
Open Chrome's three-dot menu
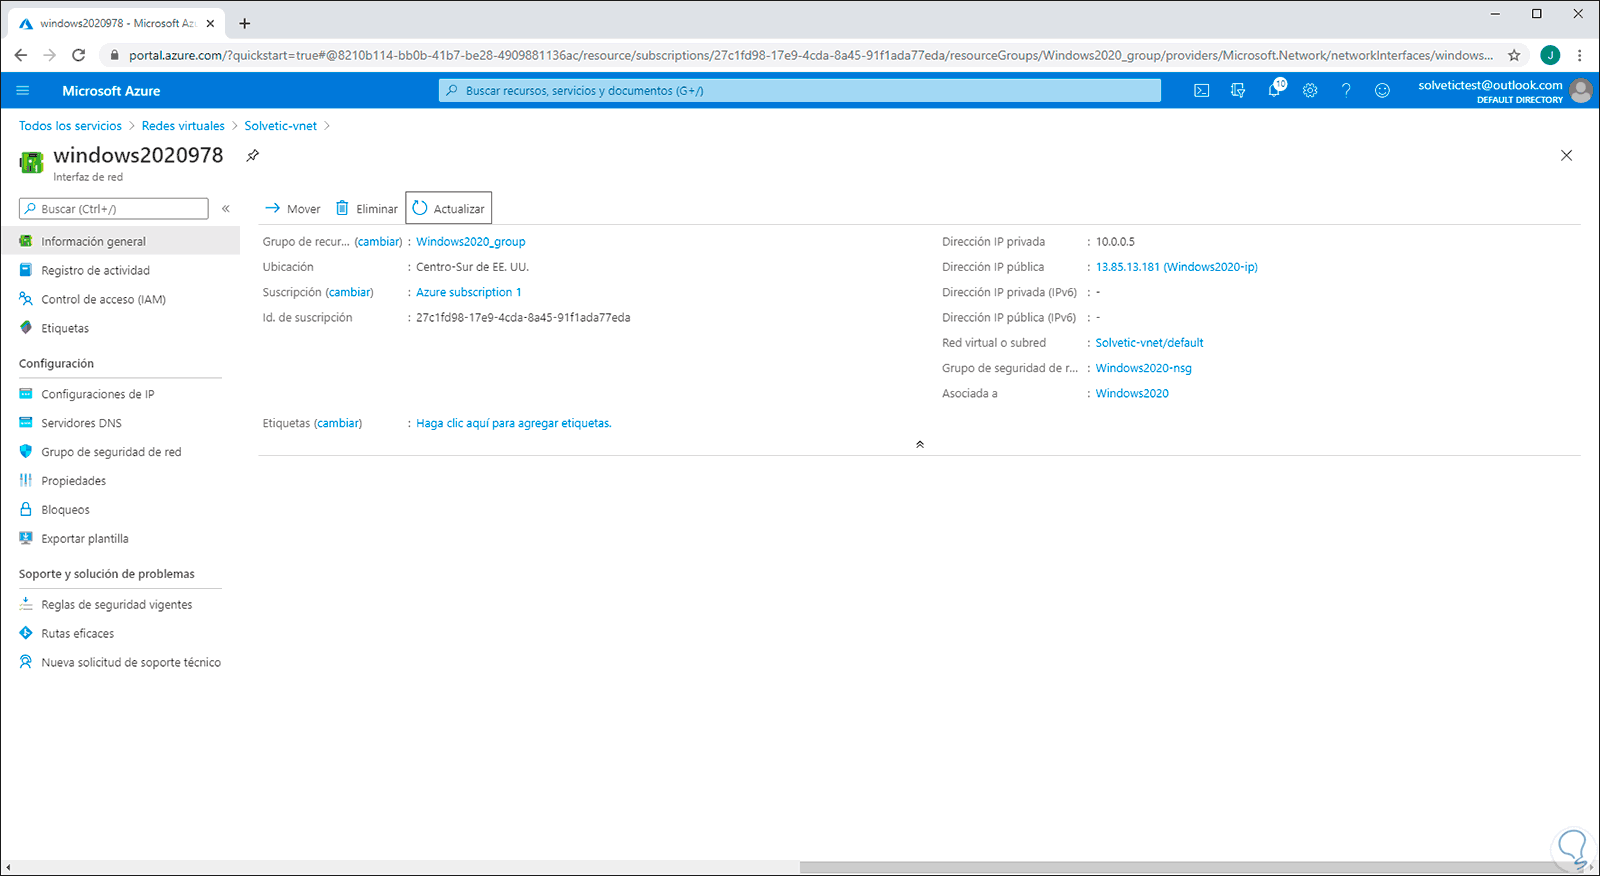[1580, 56]
